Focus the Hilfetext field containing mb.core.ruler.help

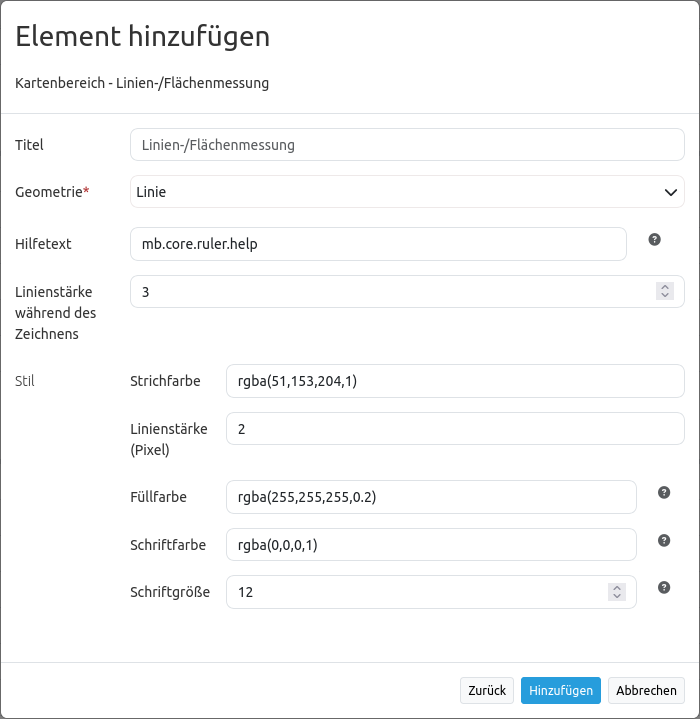tap(378, 244)
